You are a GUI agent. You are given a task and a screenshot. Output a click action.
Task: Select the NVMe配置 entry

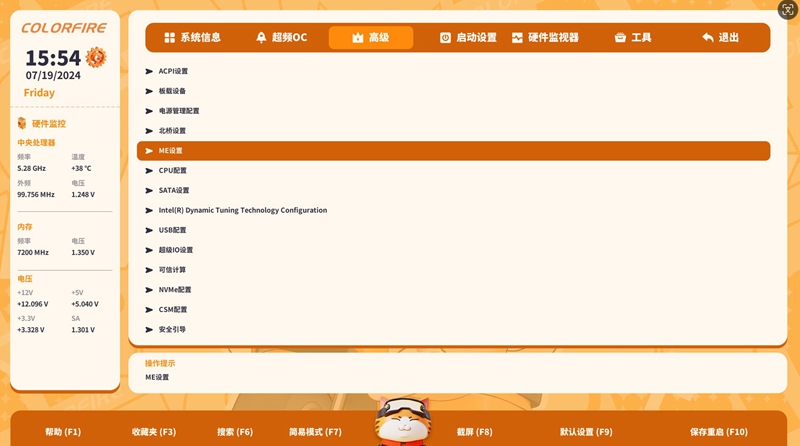pyautogui.click(x=174, y=289)
